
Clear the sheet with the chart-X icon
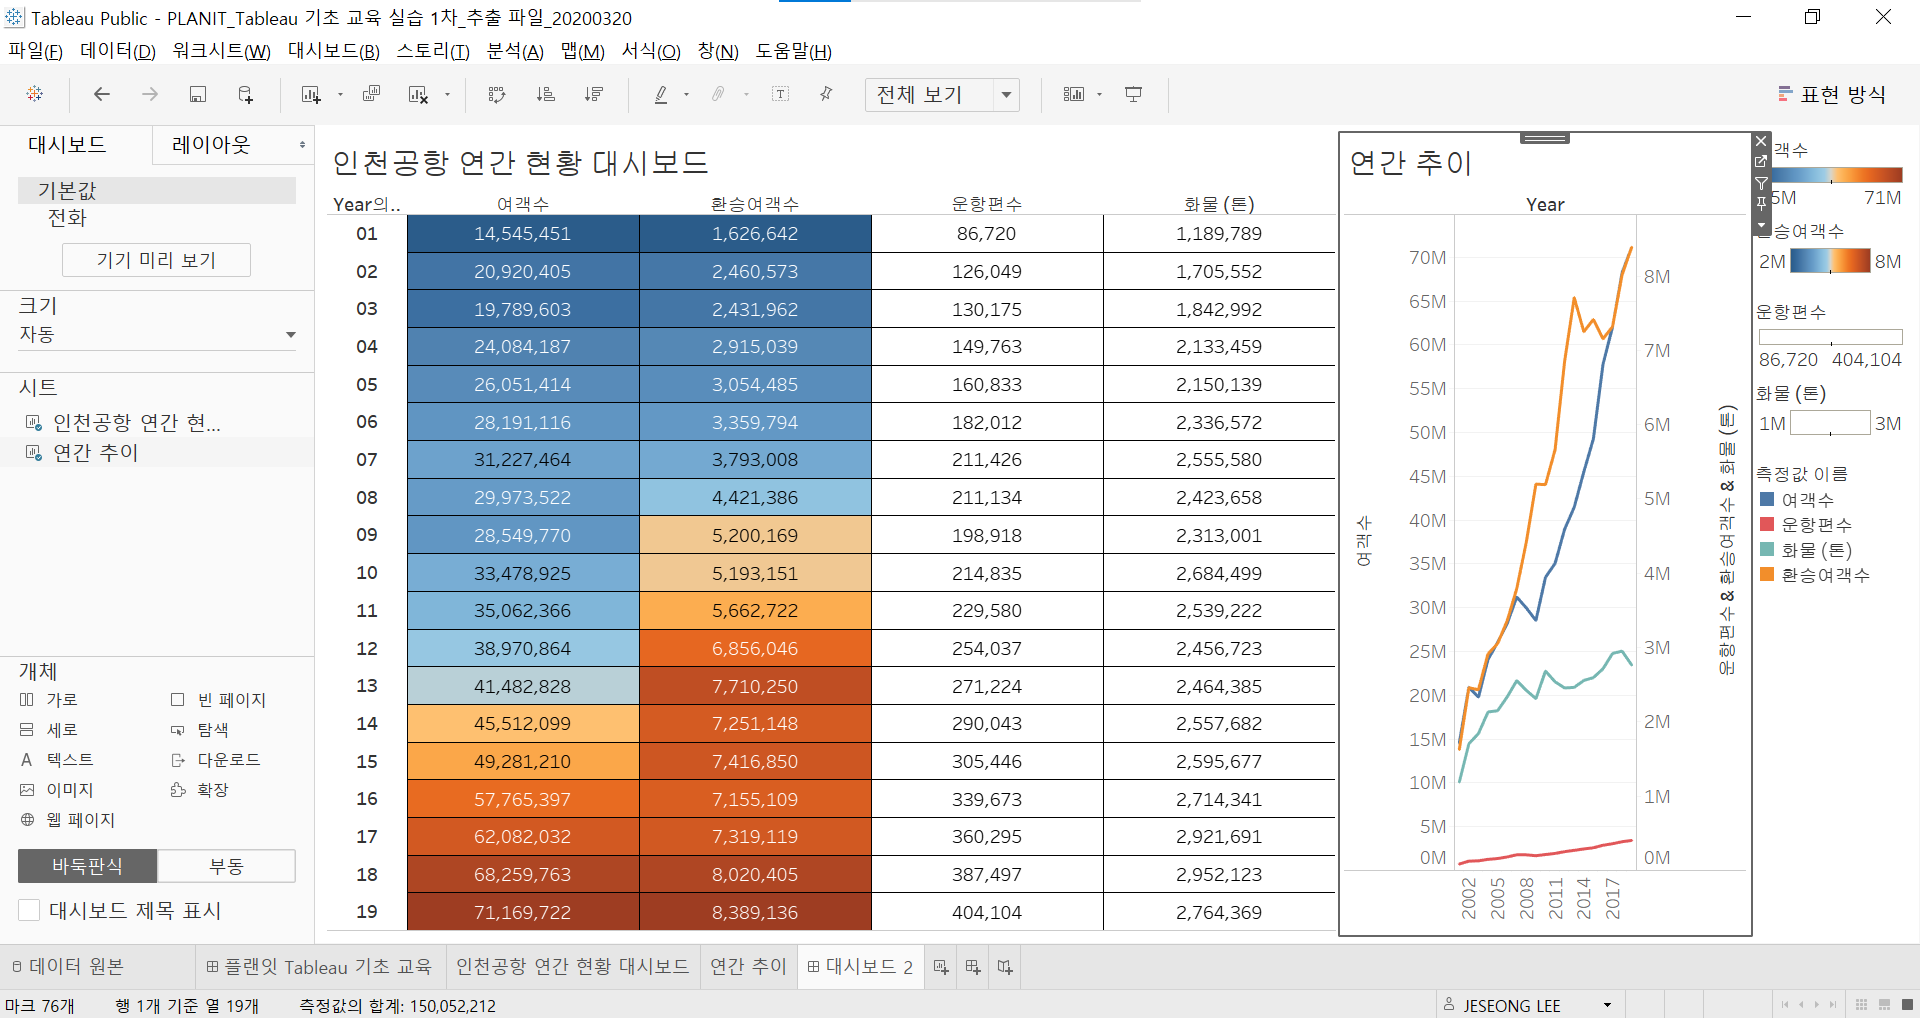click(418, 94)
